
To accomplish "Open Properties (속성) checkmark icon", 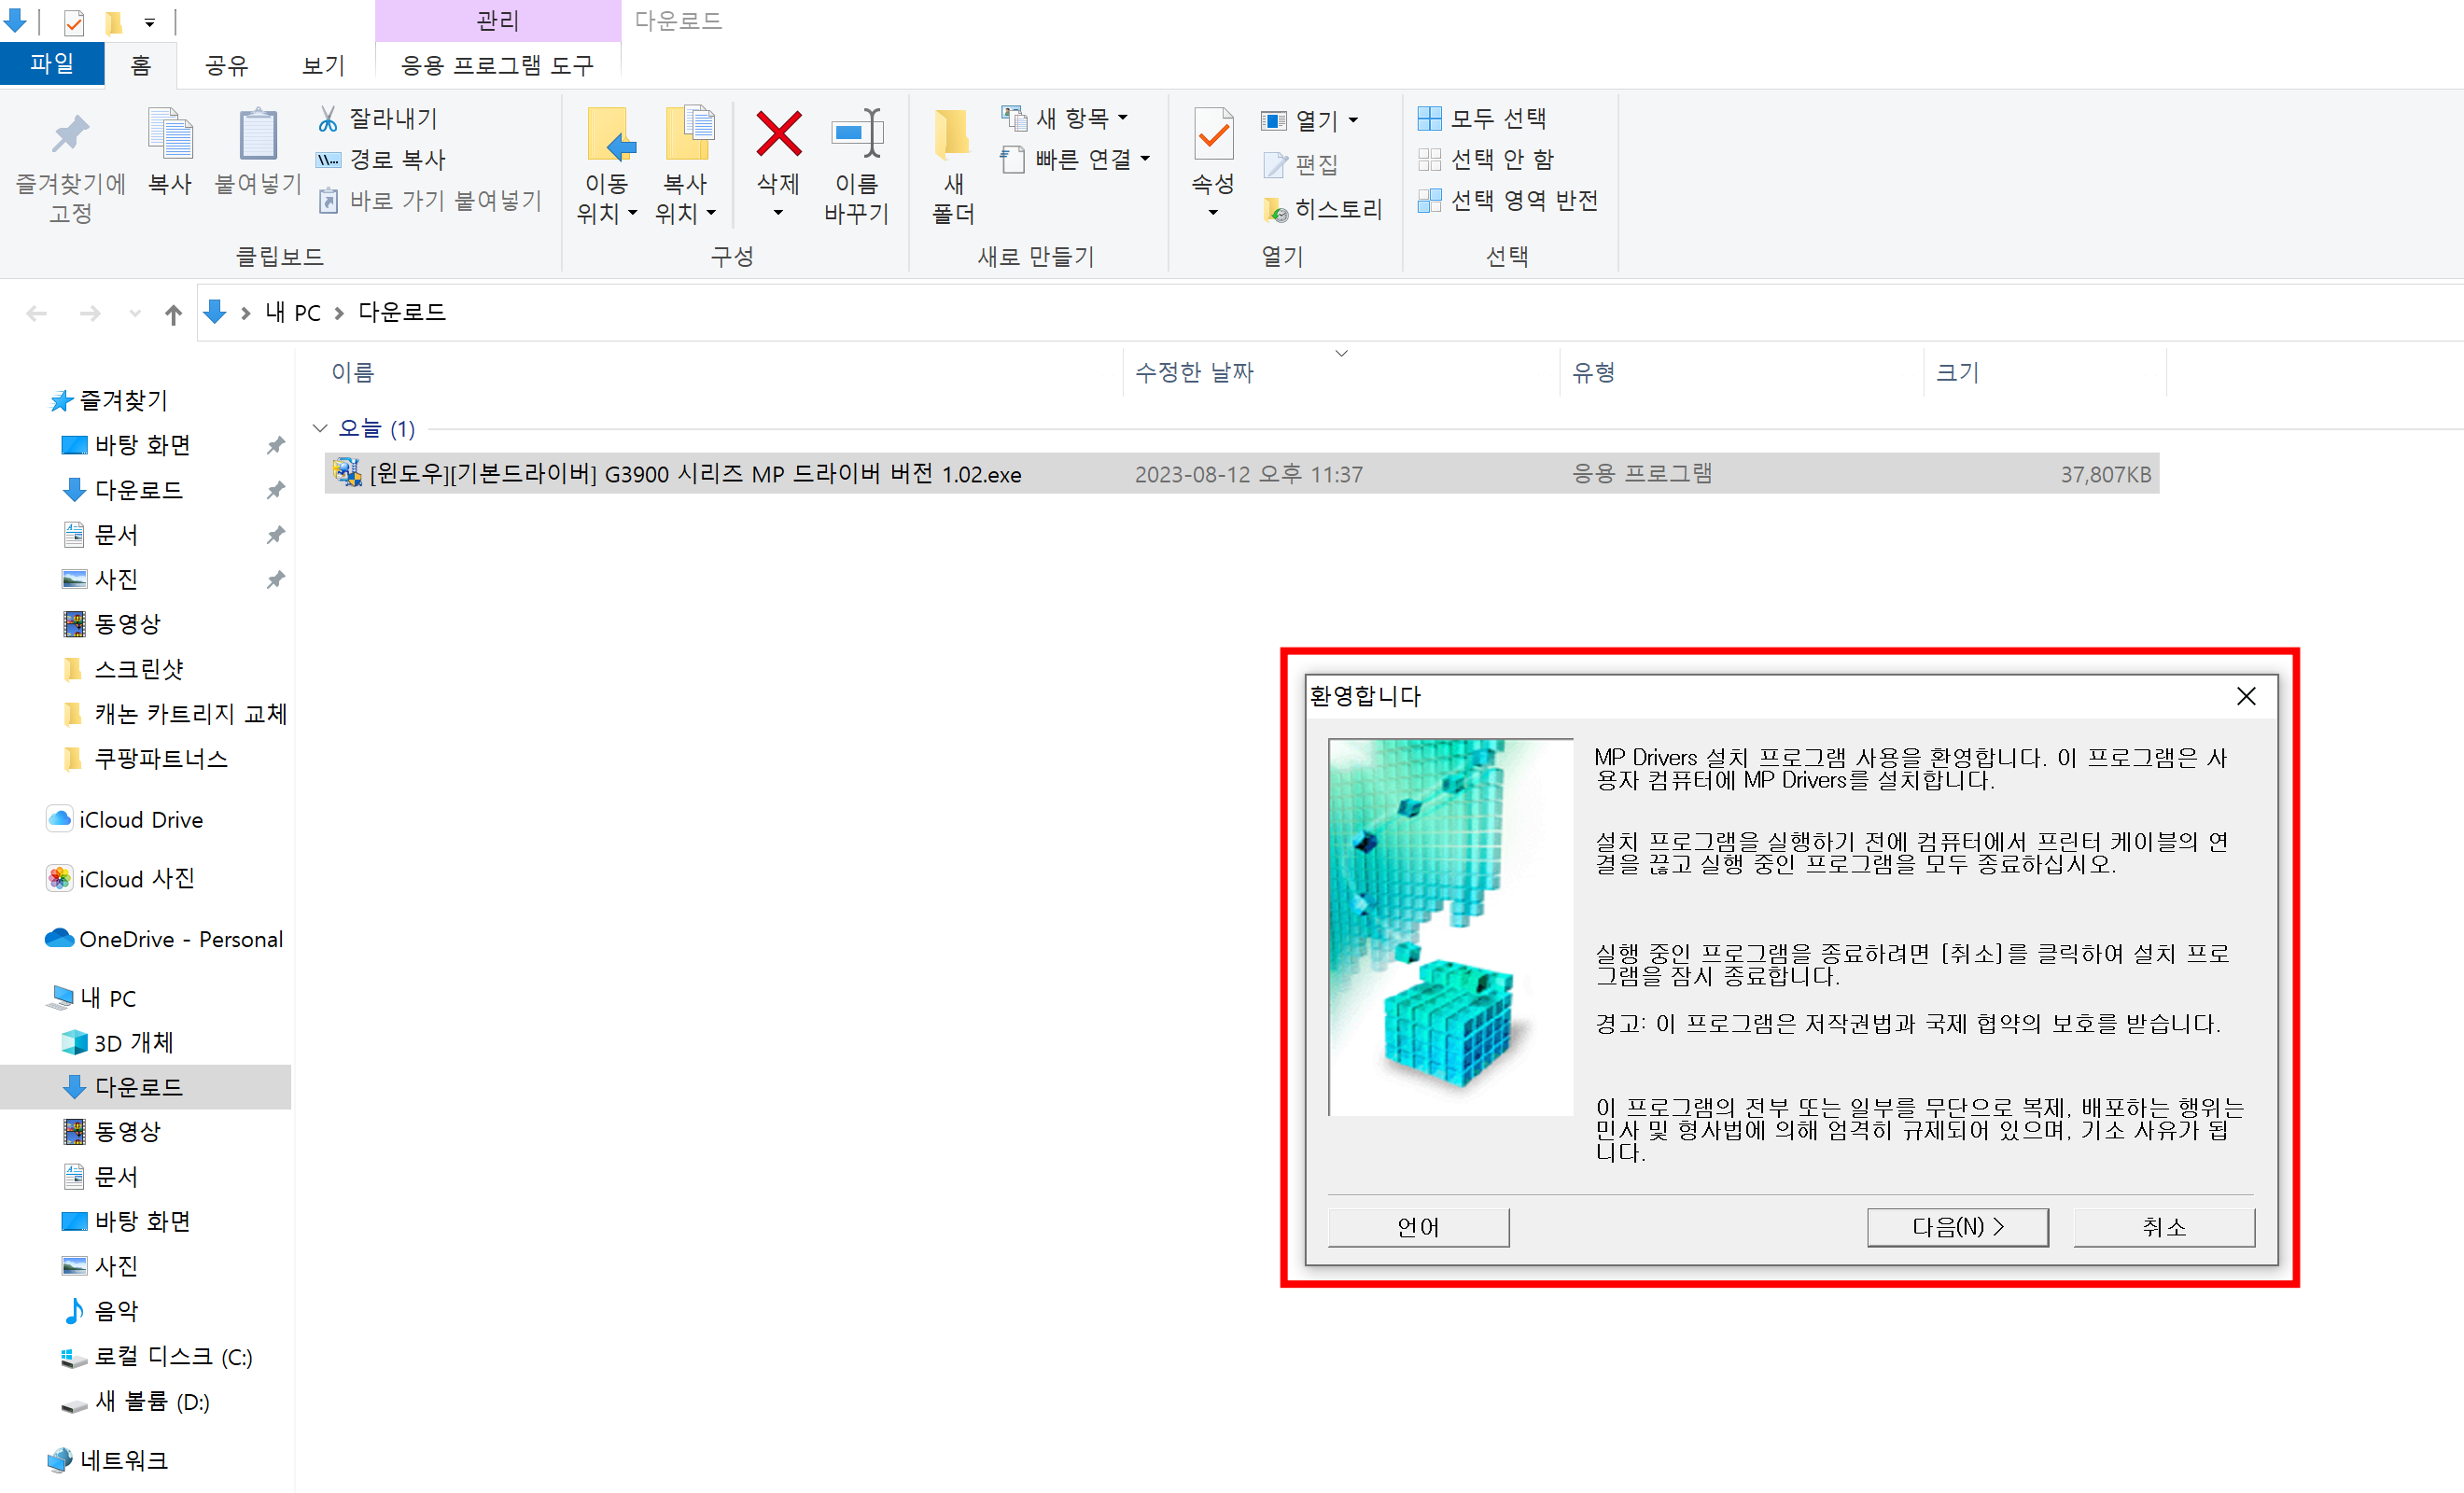I will [x=1213, y=135].
